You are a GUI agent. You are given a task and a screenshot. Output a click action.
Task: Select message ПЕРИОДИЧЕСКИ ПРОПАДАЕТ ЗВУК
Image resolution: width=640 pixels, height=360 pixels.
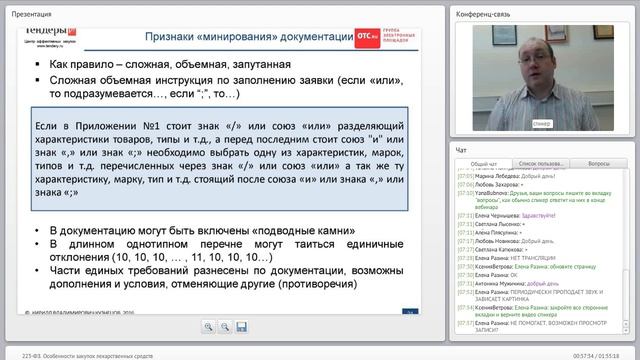click(531, 296)
